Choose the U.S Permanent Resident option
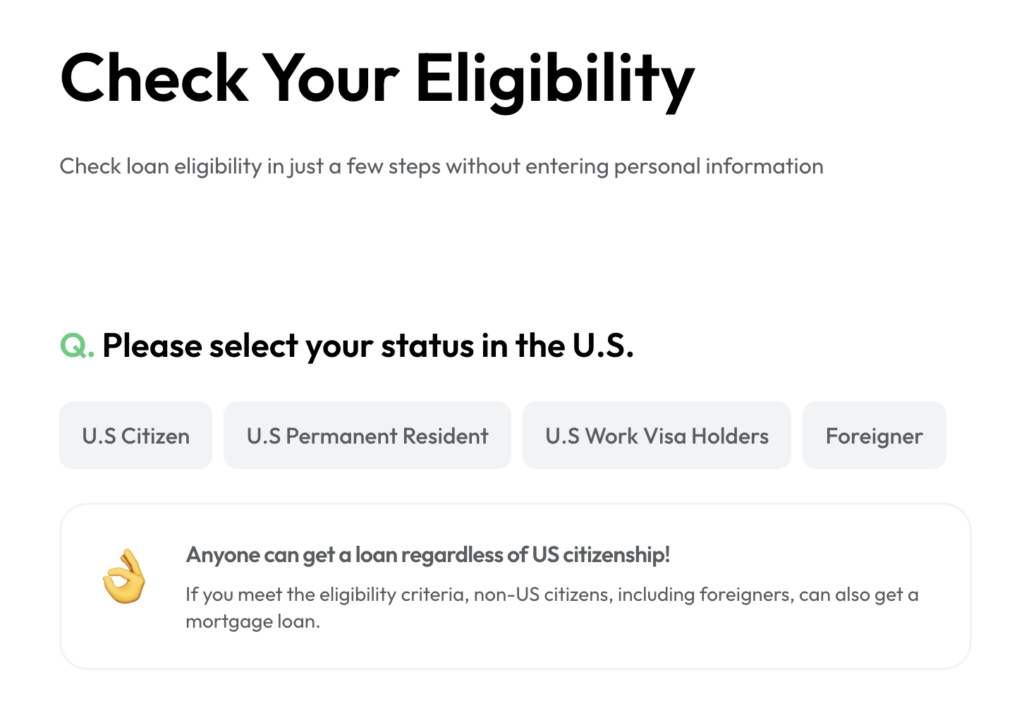 (x=367, y=435)
